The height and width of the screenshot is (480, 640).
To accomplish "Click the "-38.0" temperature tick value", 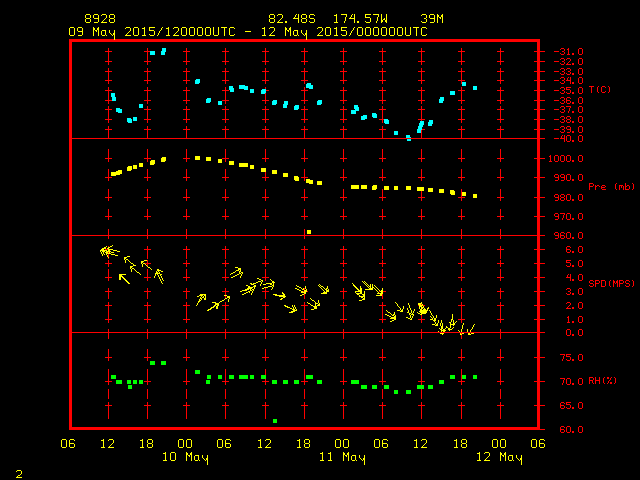I will (x=569, y=120).
